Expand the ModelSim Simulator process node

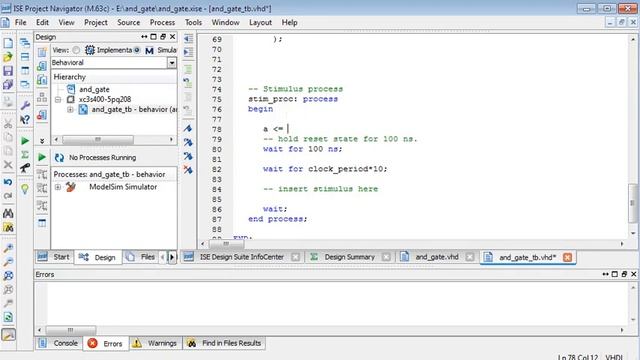tap(58, 187)
